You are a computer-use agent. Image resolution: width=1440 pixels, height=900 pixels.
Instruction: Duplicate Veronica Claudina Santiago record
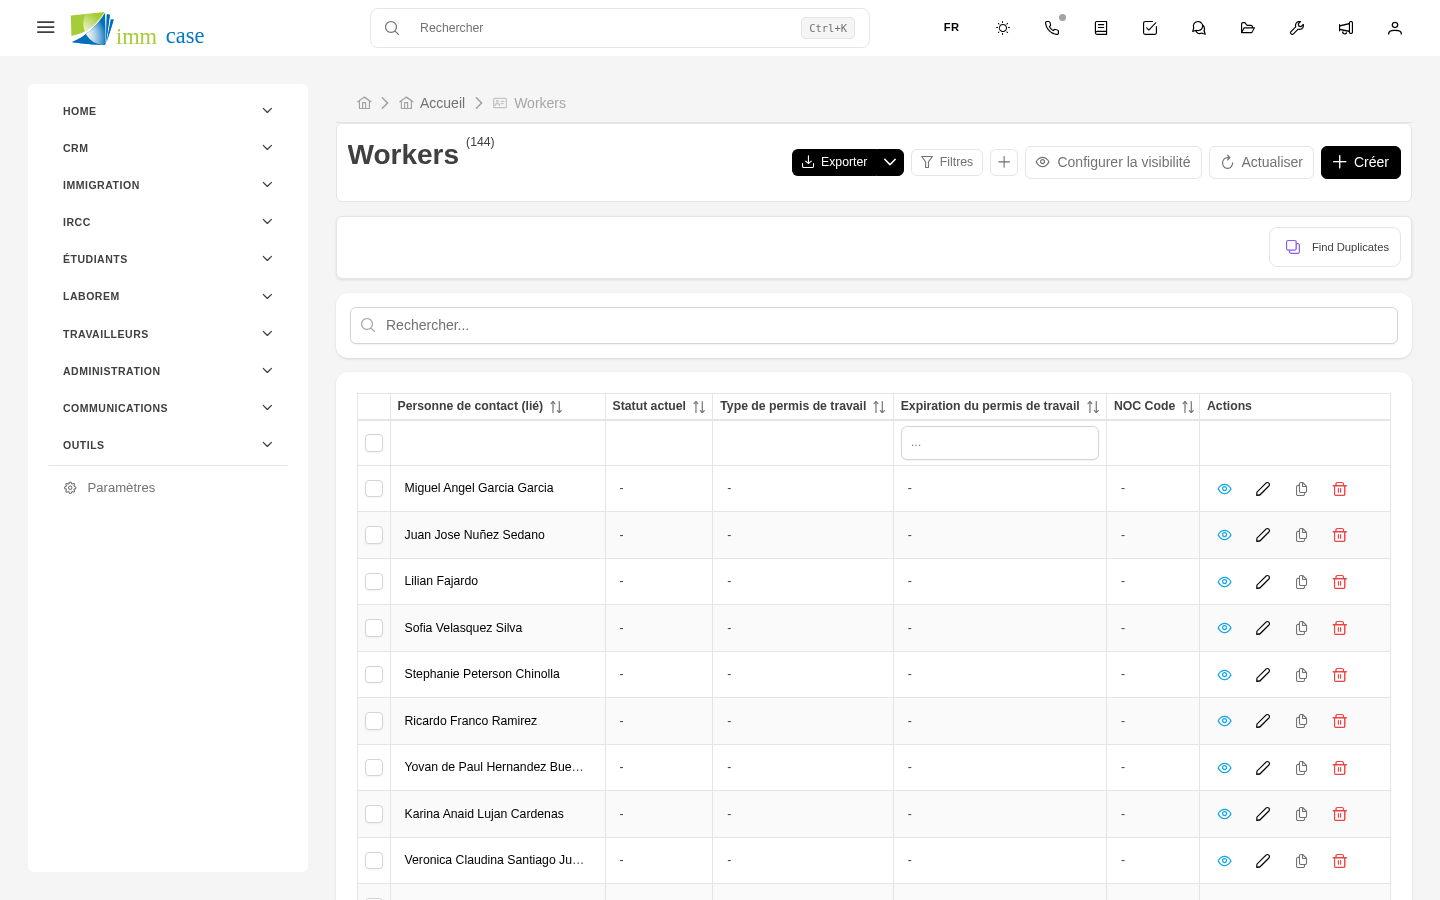1301,861
